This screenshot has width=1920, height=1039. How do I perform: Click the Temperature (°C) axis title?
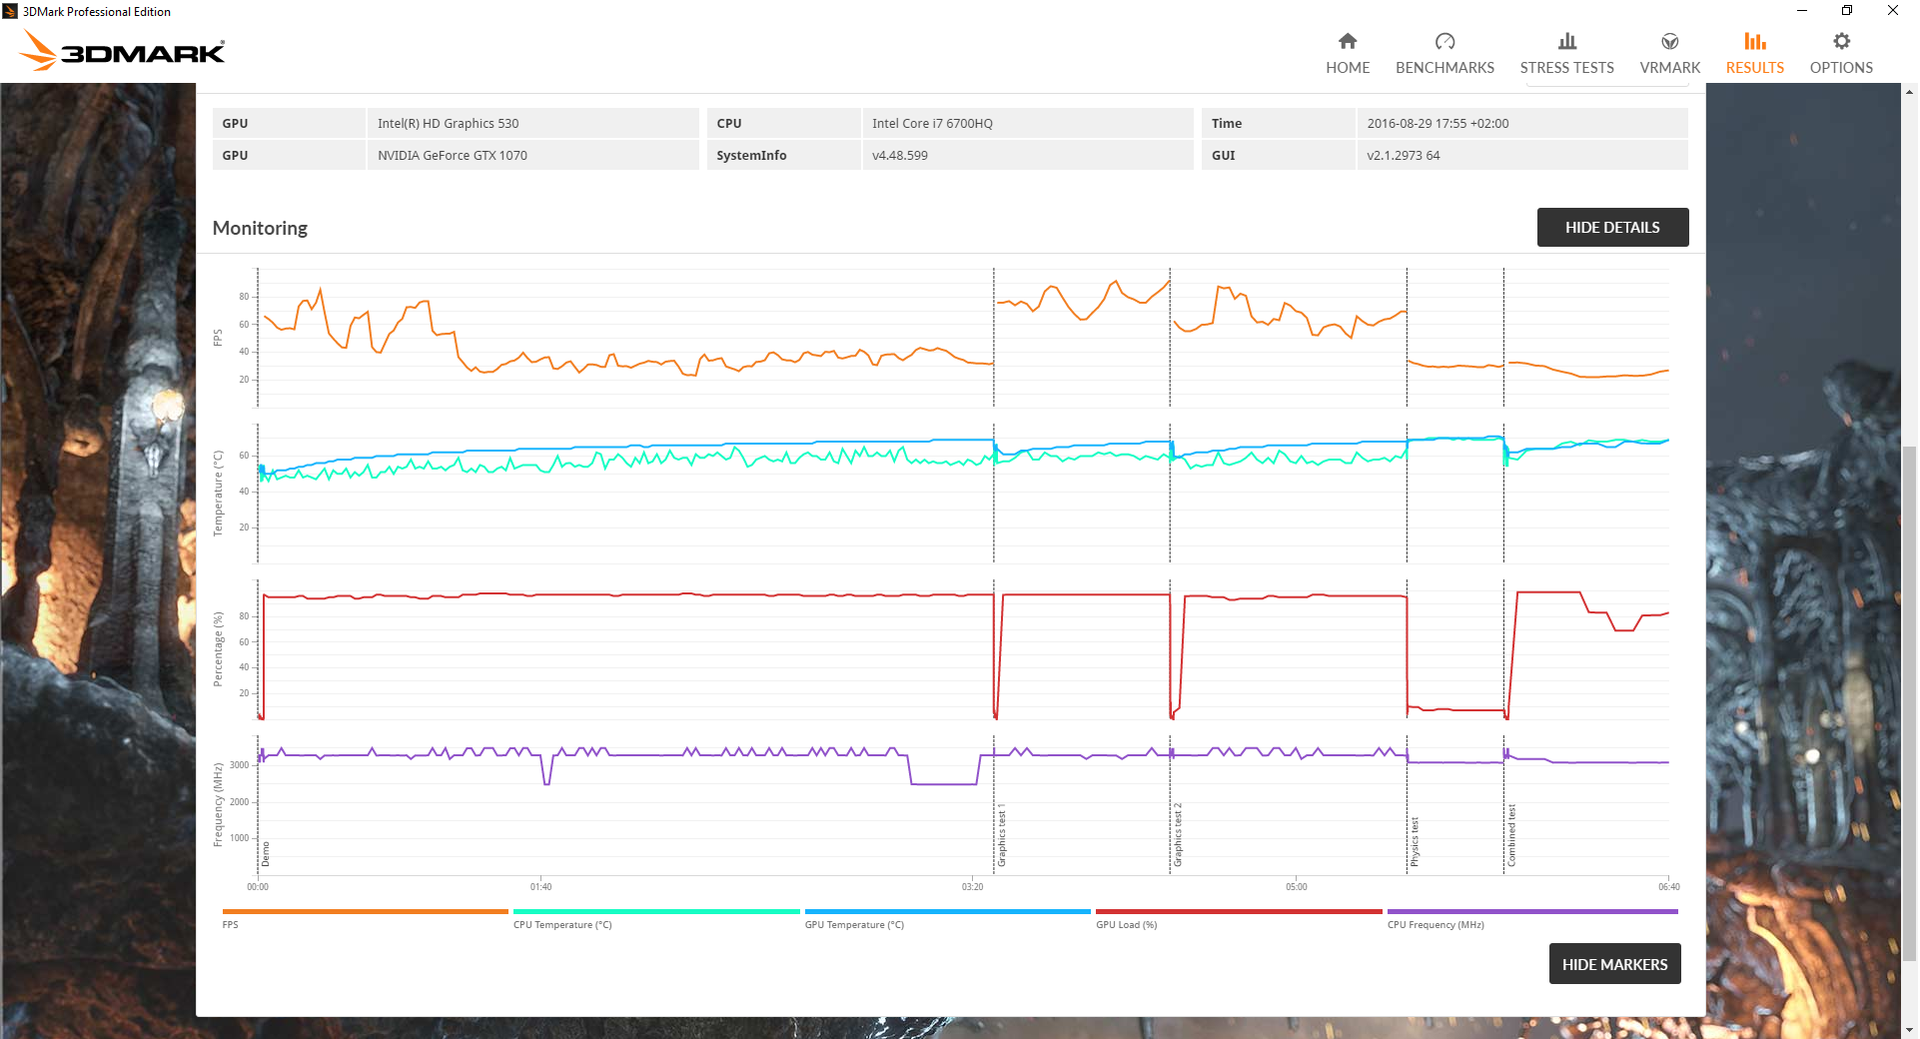click(218, 493)
